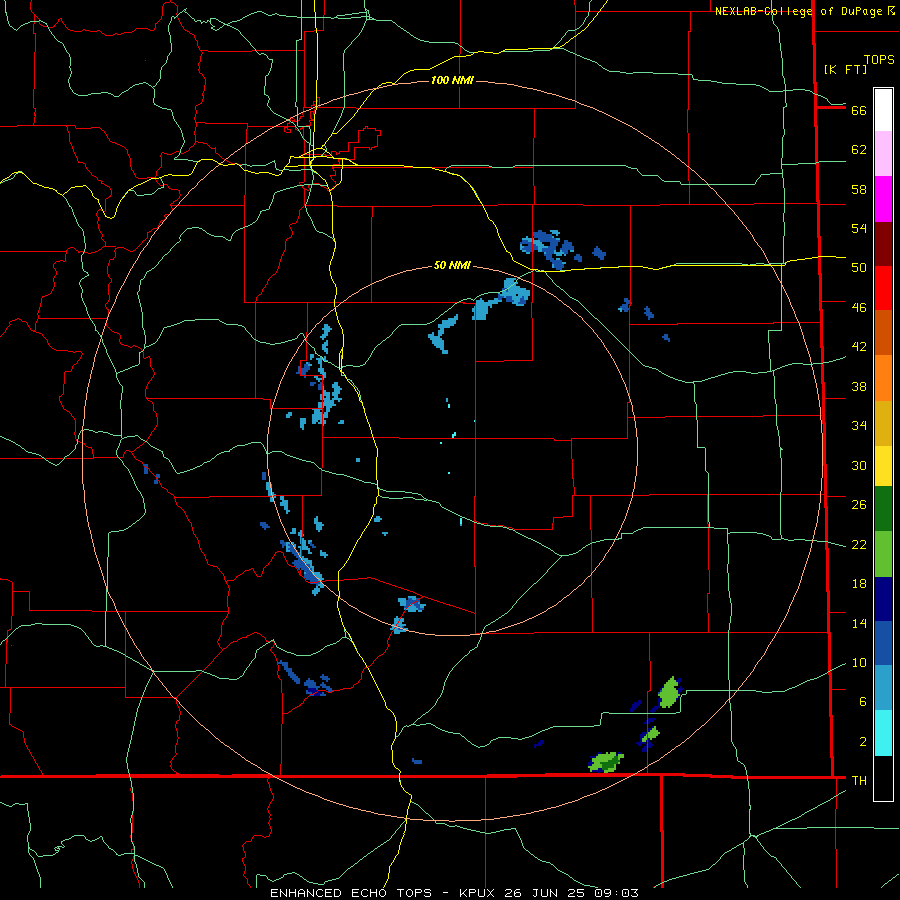
Task: Click the 22 value on the legend
Action: [x=859, y=544]
